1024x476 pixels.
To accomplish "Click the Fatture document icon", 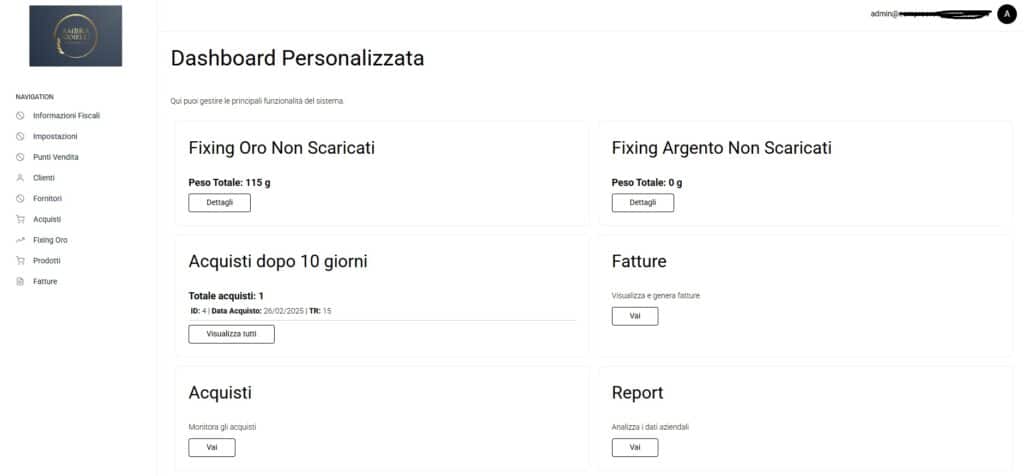I will click(20, 282).
